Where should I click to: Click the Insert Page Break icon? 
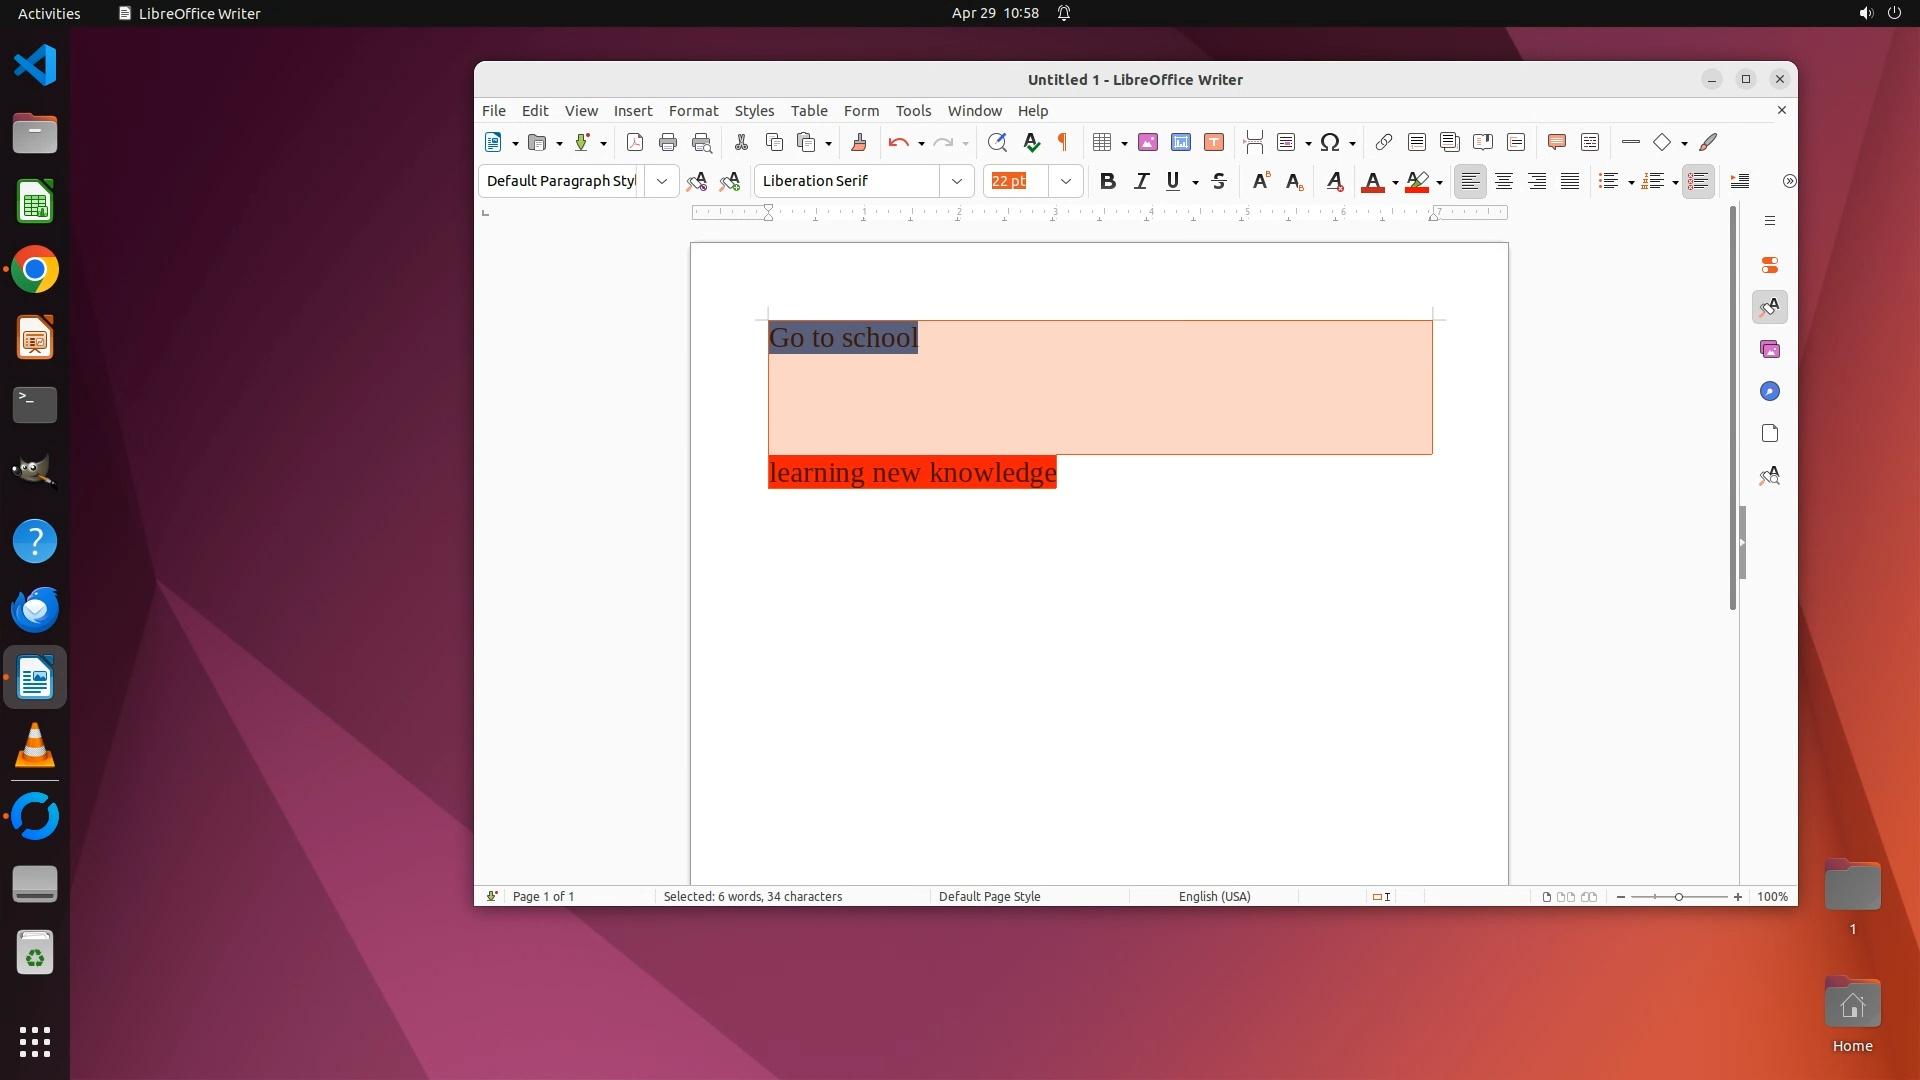pyautogui.click(x=1253, y=142)
